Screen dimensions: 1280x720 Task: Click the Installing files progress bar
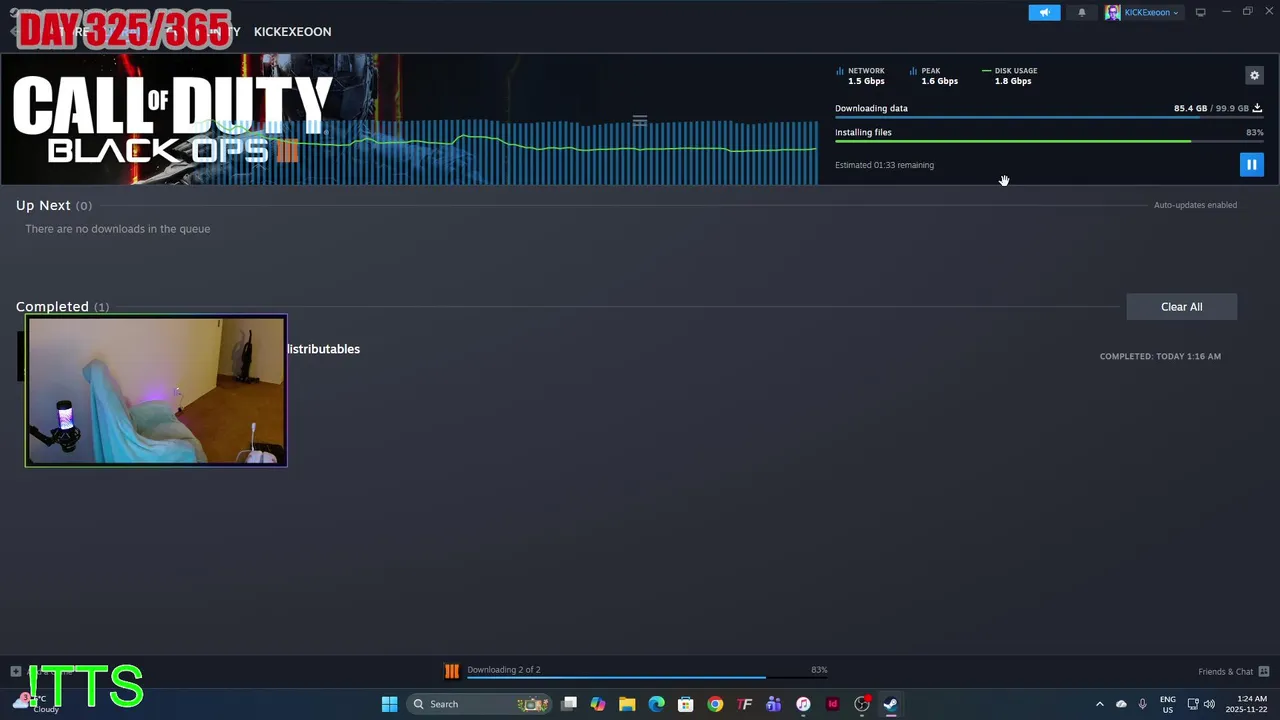tap(1049, 142)
